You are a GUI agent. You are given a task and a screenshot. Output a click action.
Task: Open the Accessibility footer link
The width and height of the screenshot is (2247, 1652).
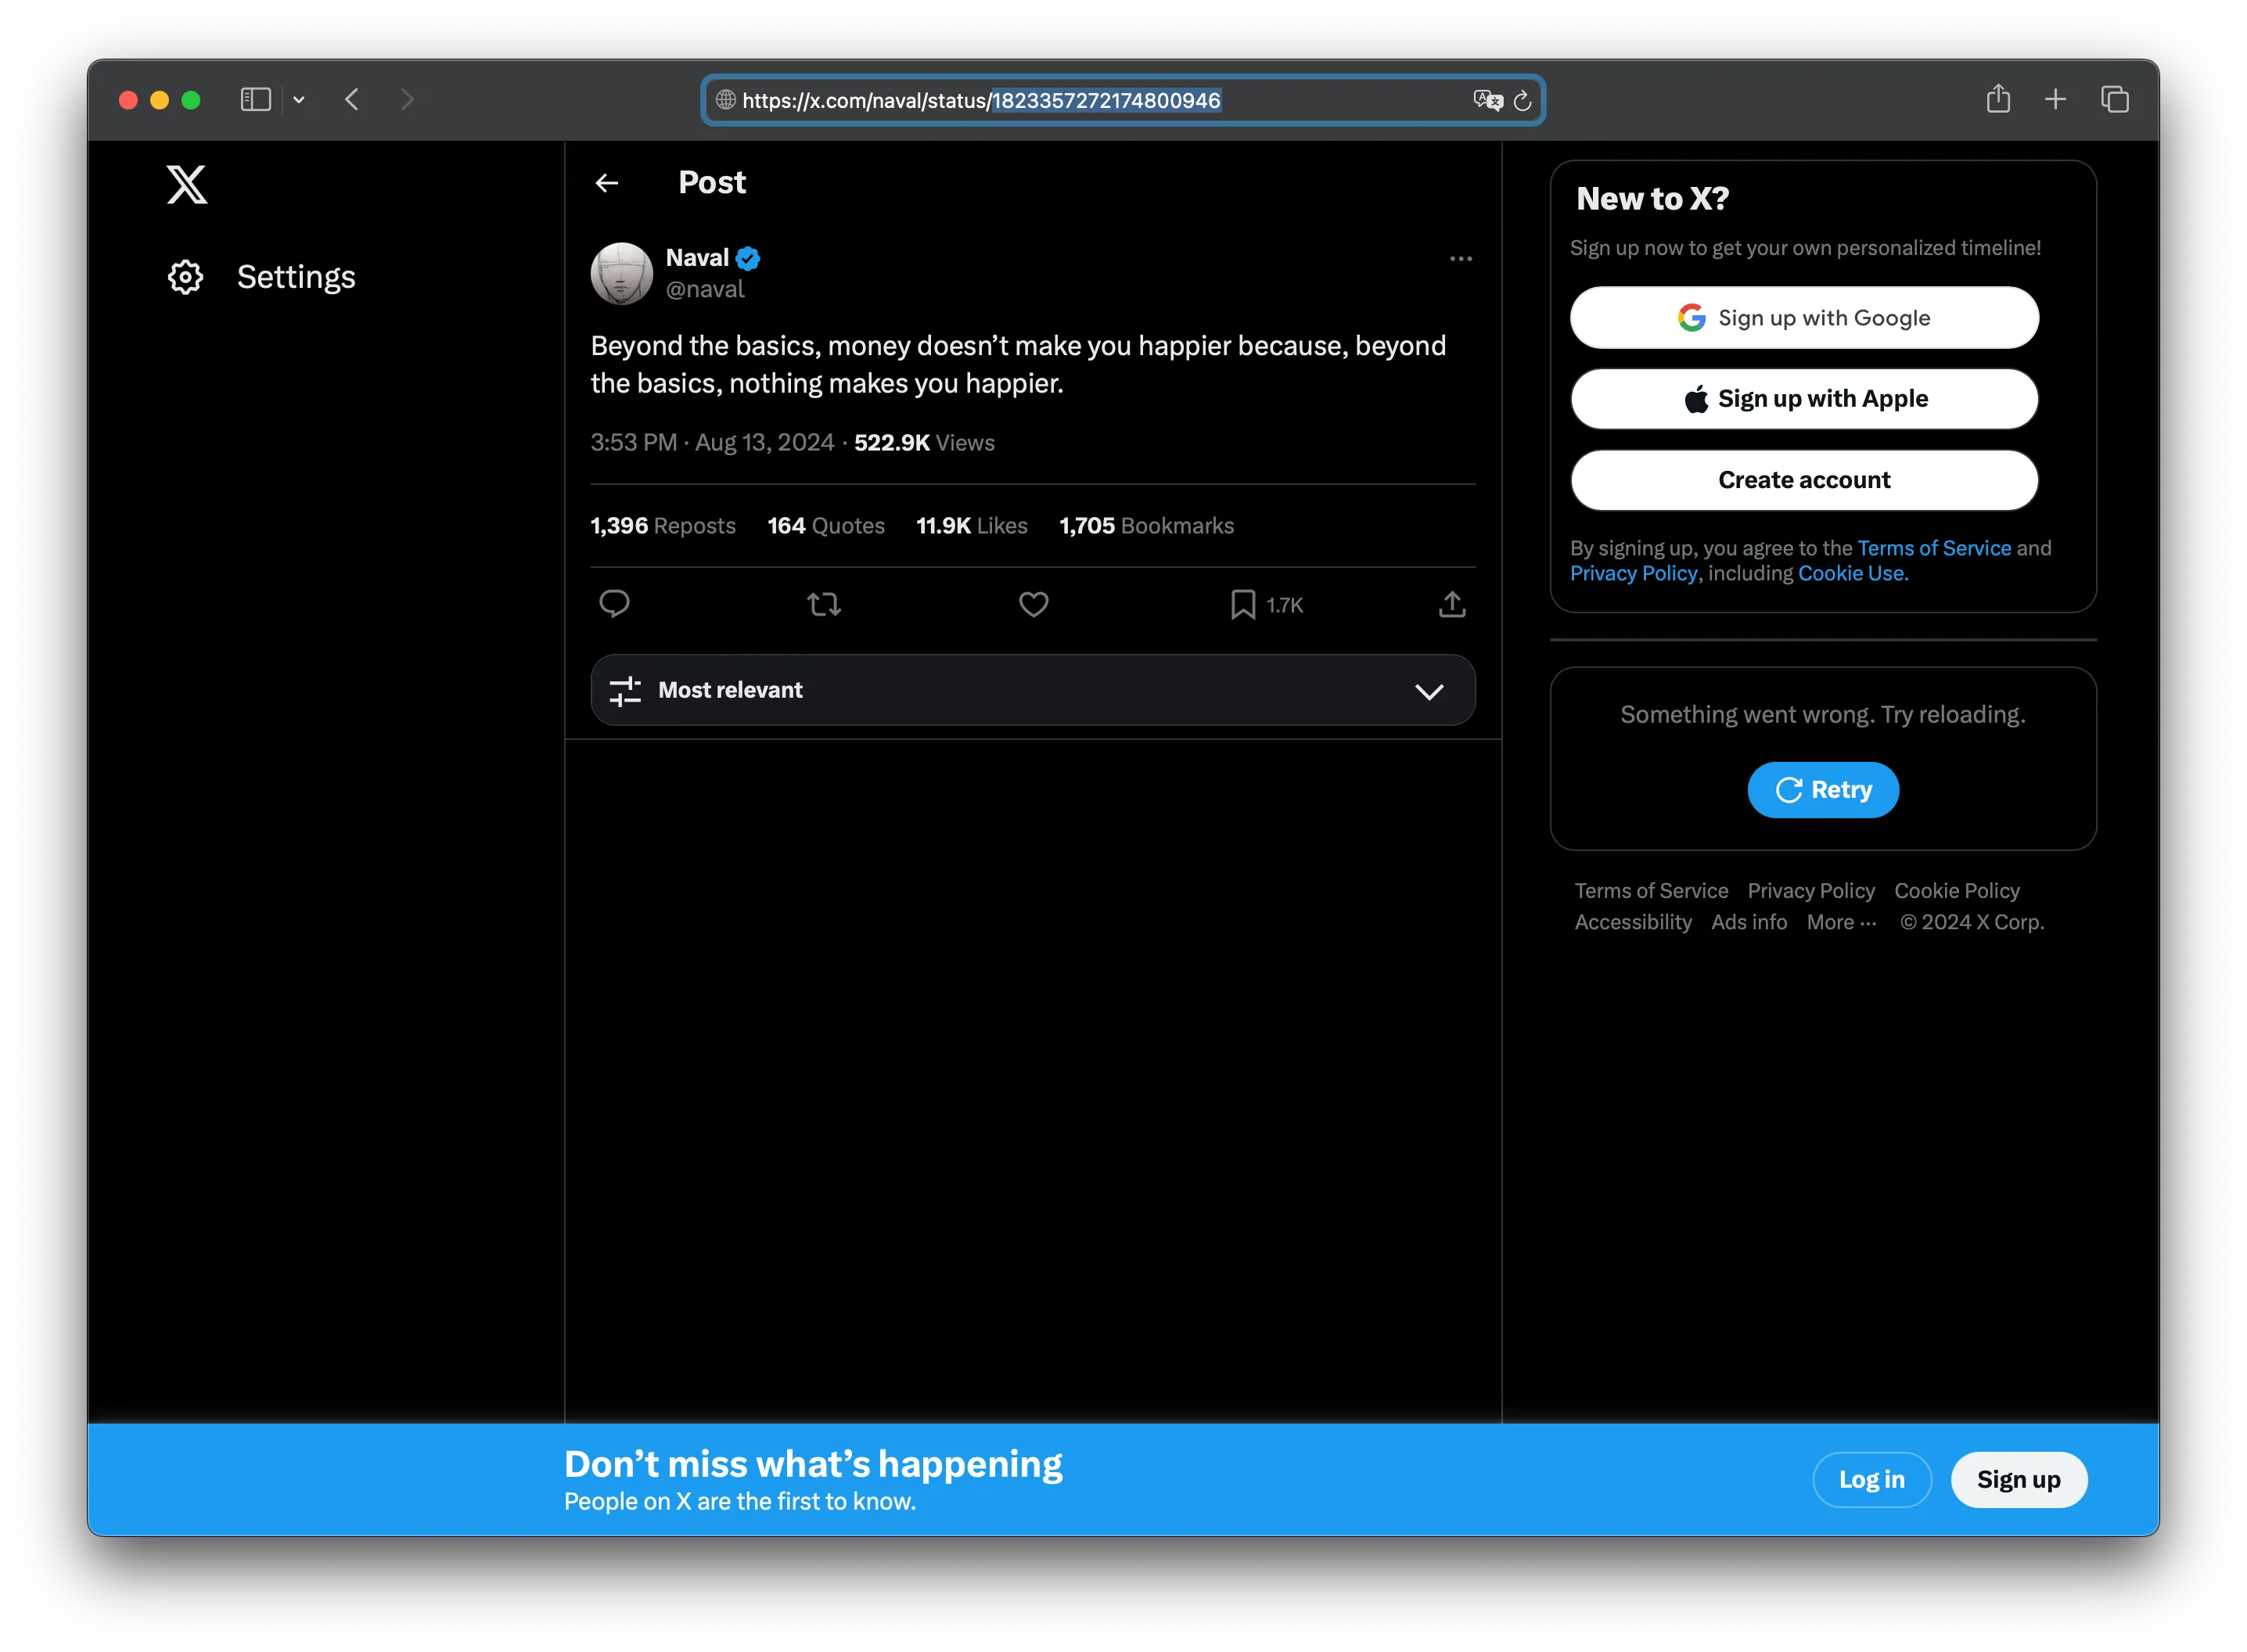pos(1633,923)
